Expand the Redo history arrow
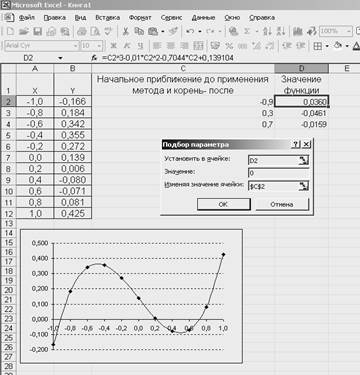360x375 pixels. click(x=220, y=32)
